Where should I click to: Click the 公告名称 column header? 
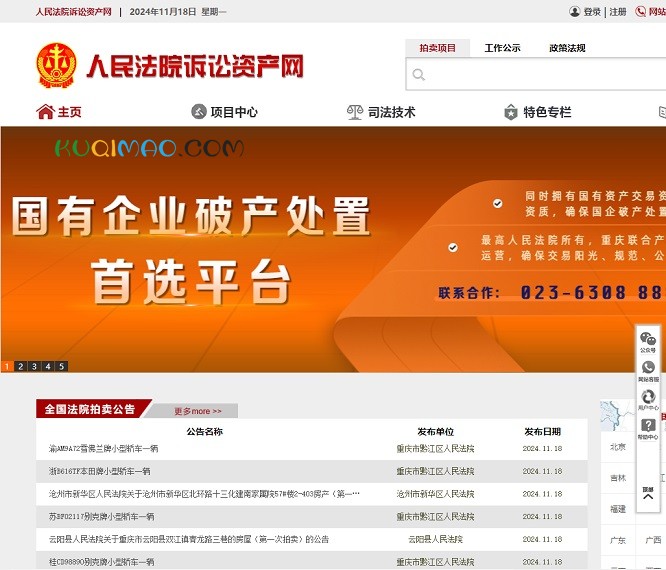205,432
